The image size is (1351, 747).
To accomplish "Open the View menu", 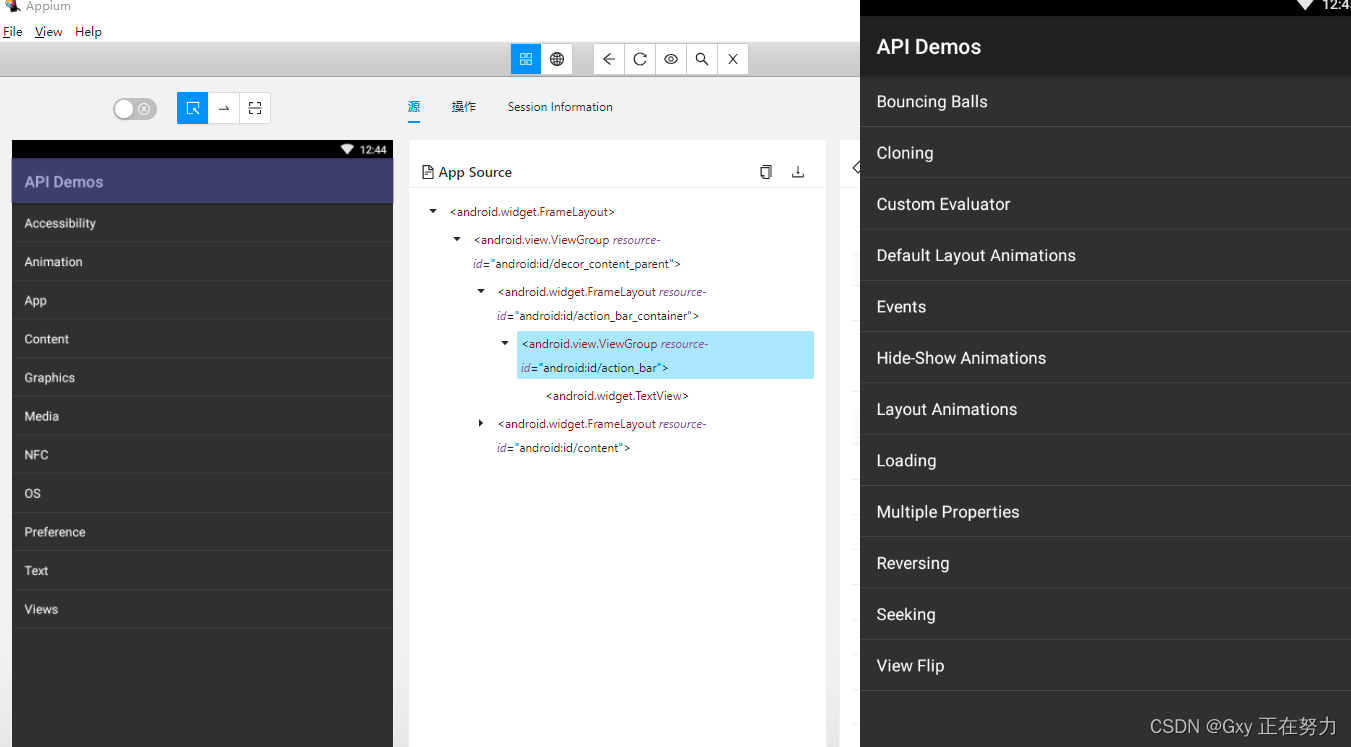I will click(48, 32).
